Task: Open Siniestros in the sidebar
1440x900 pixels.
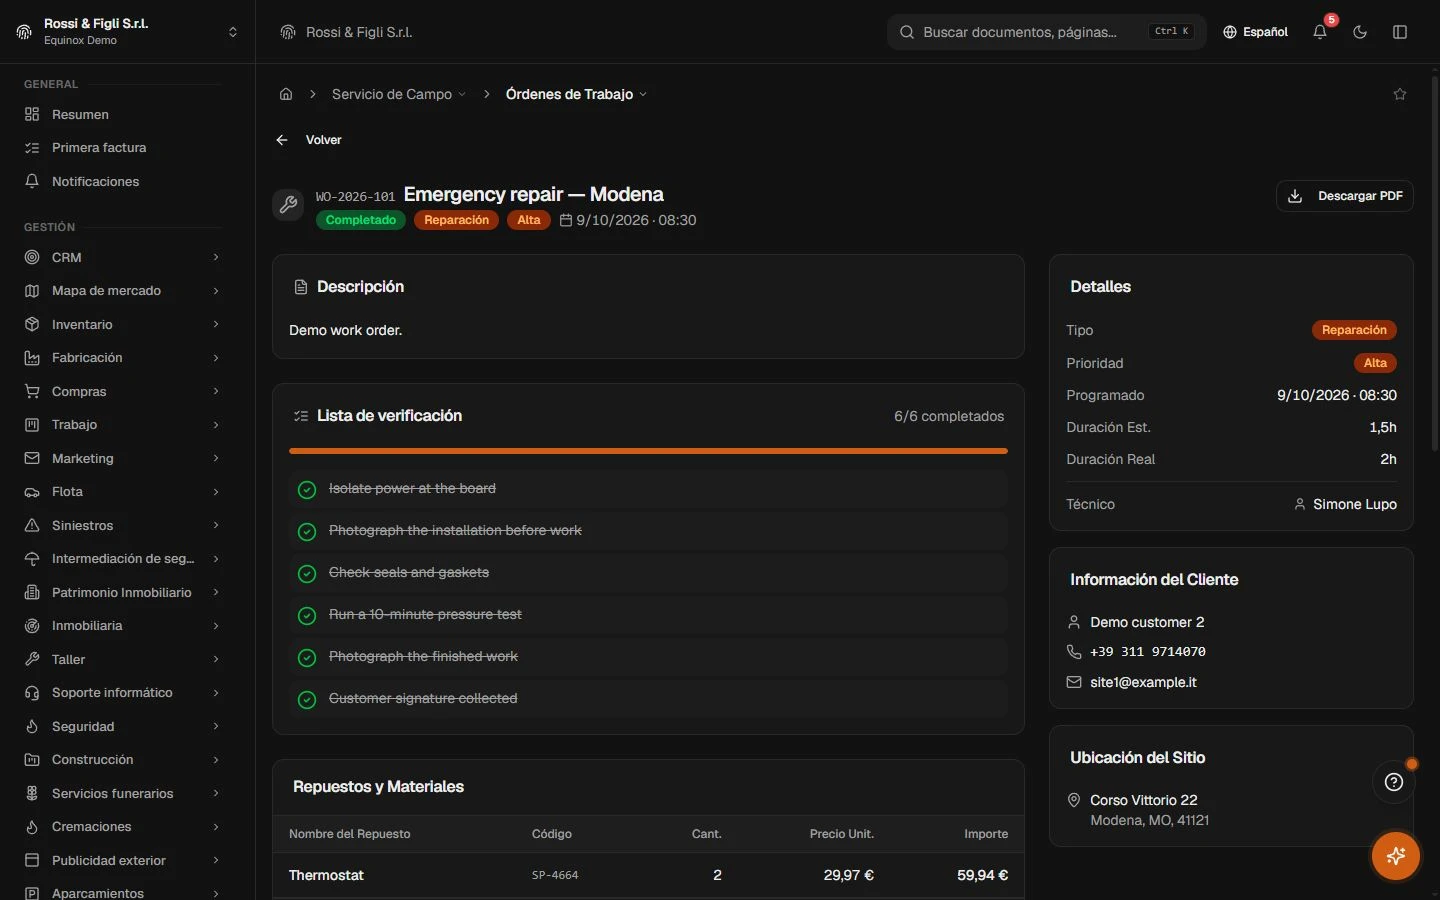Action: click(123, 525)
